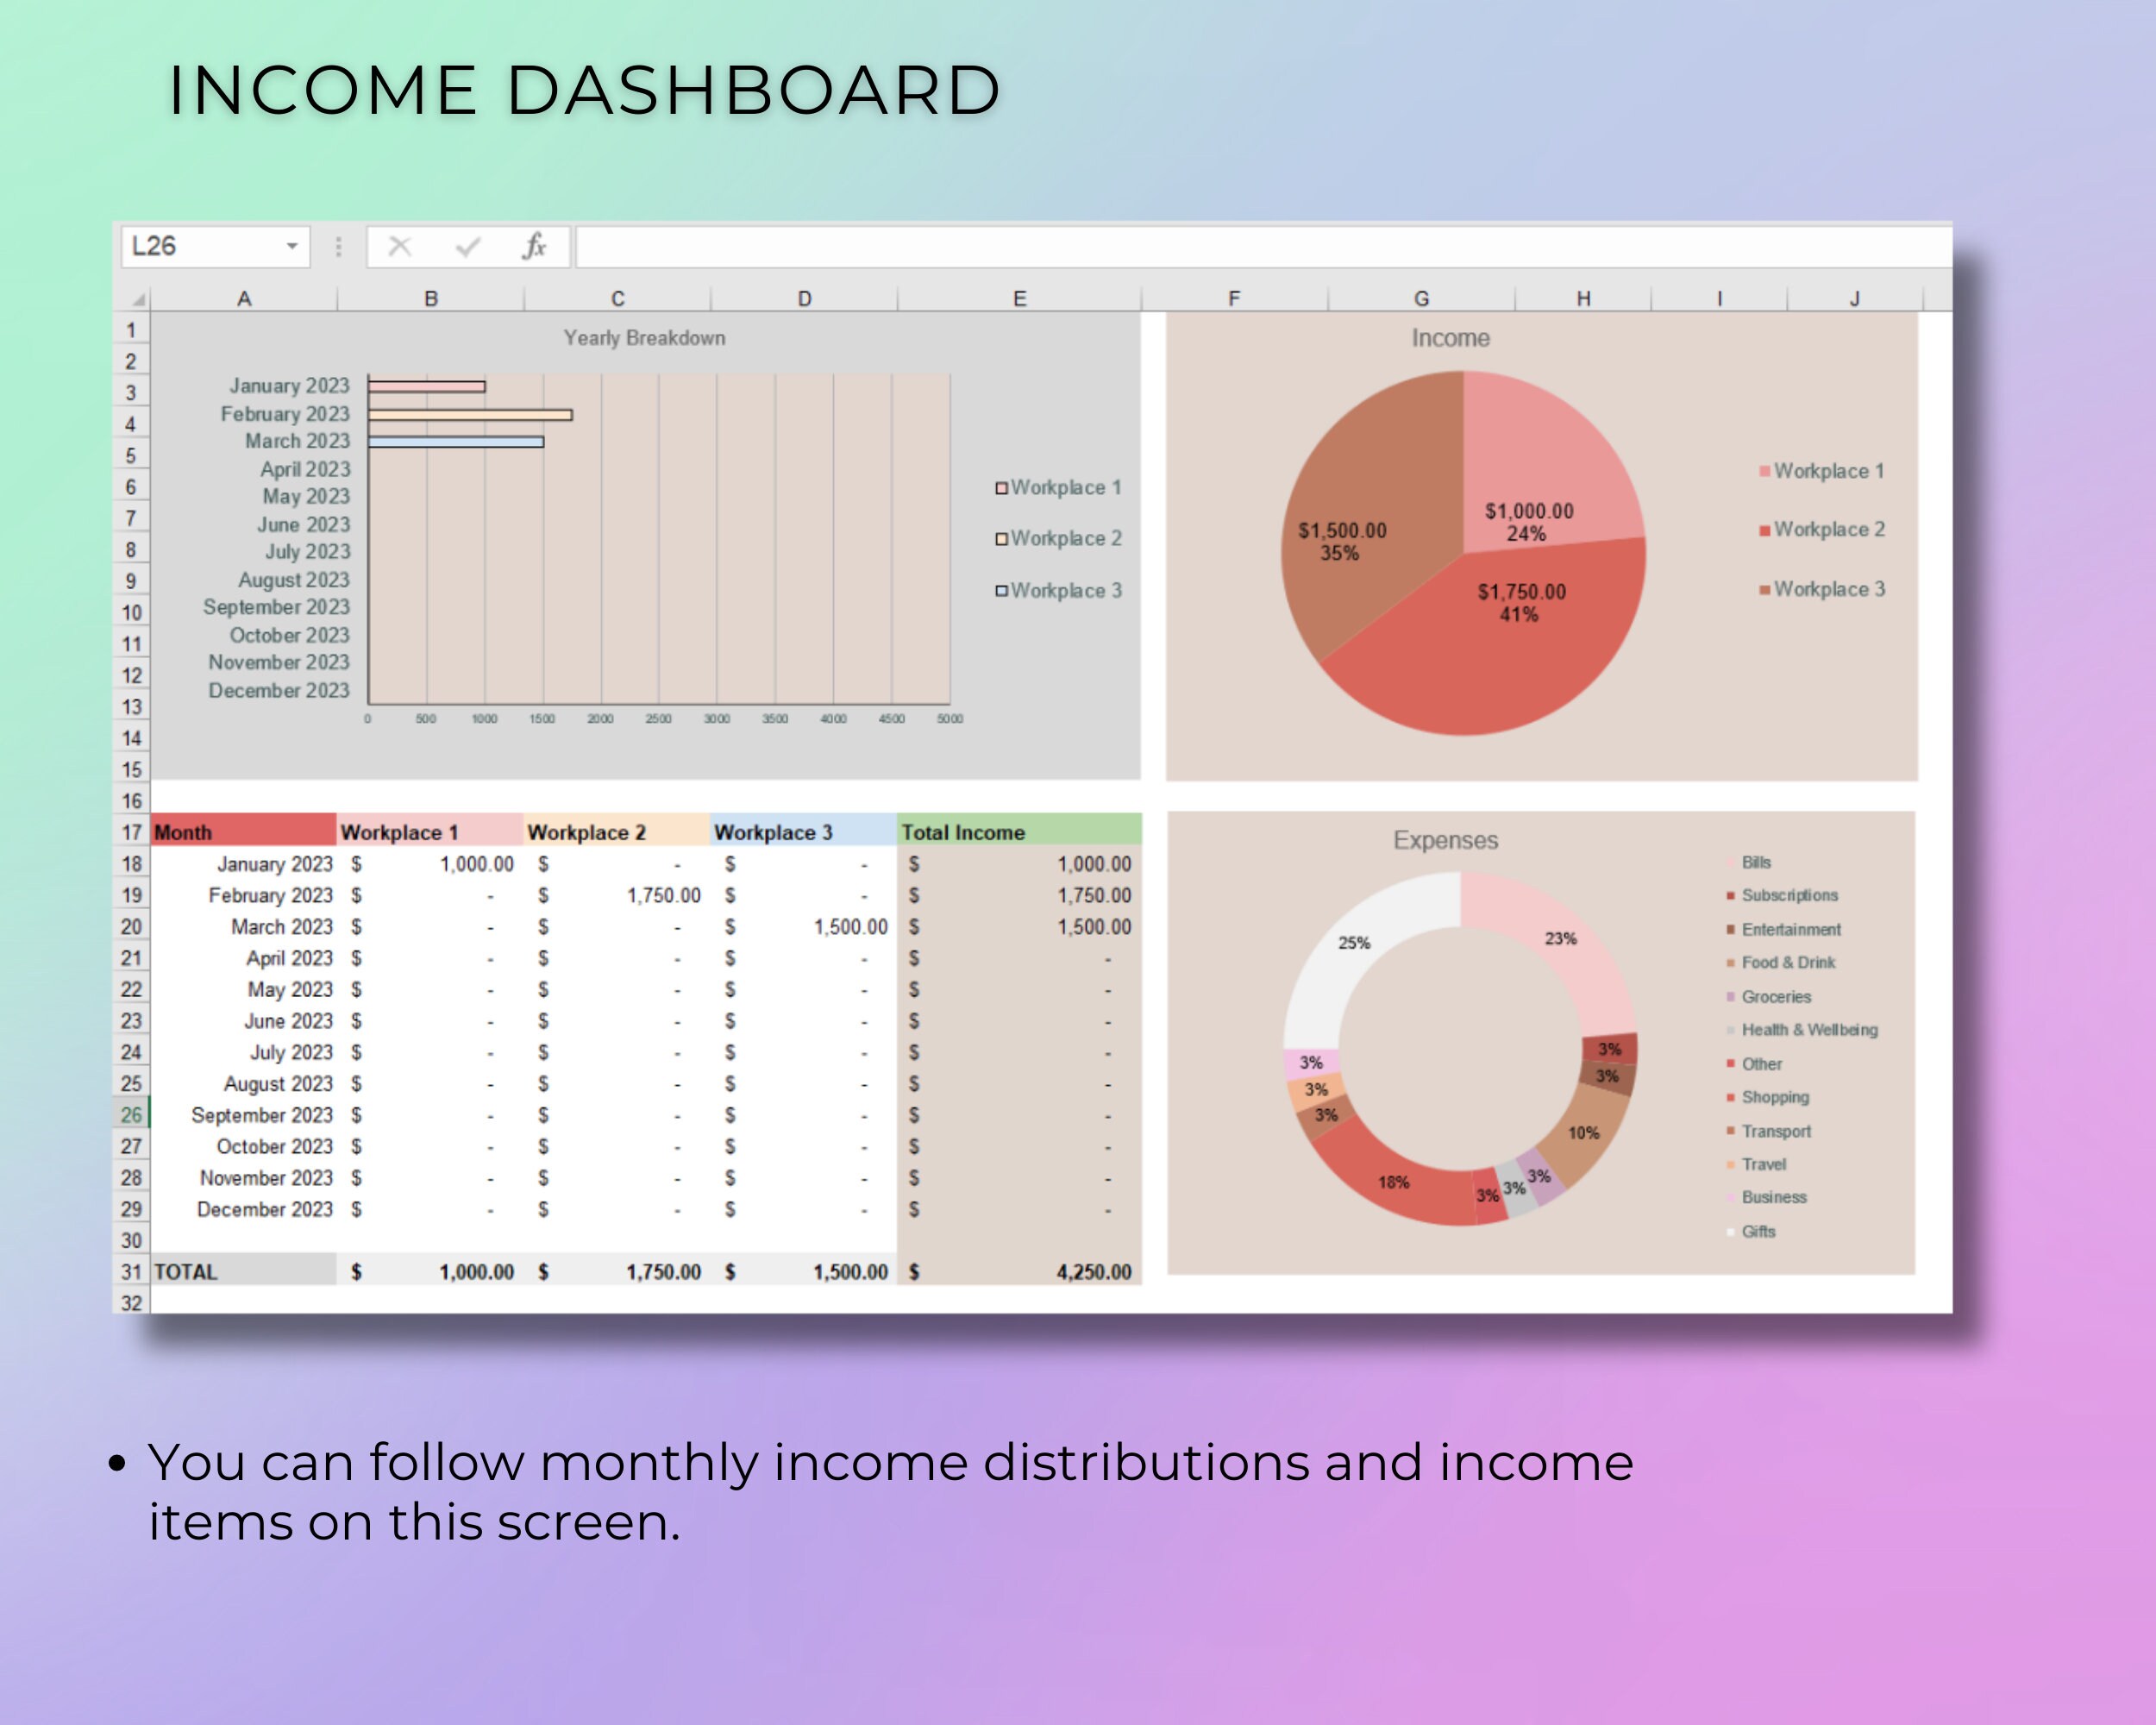Select column G header
The width and height of the screenshot is (2156, 1725).
click(x=1421, y=298)
